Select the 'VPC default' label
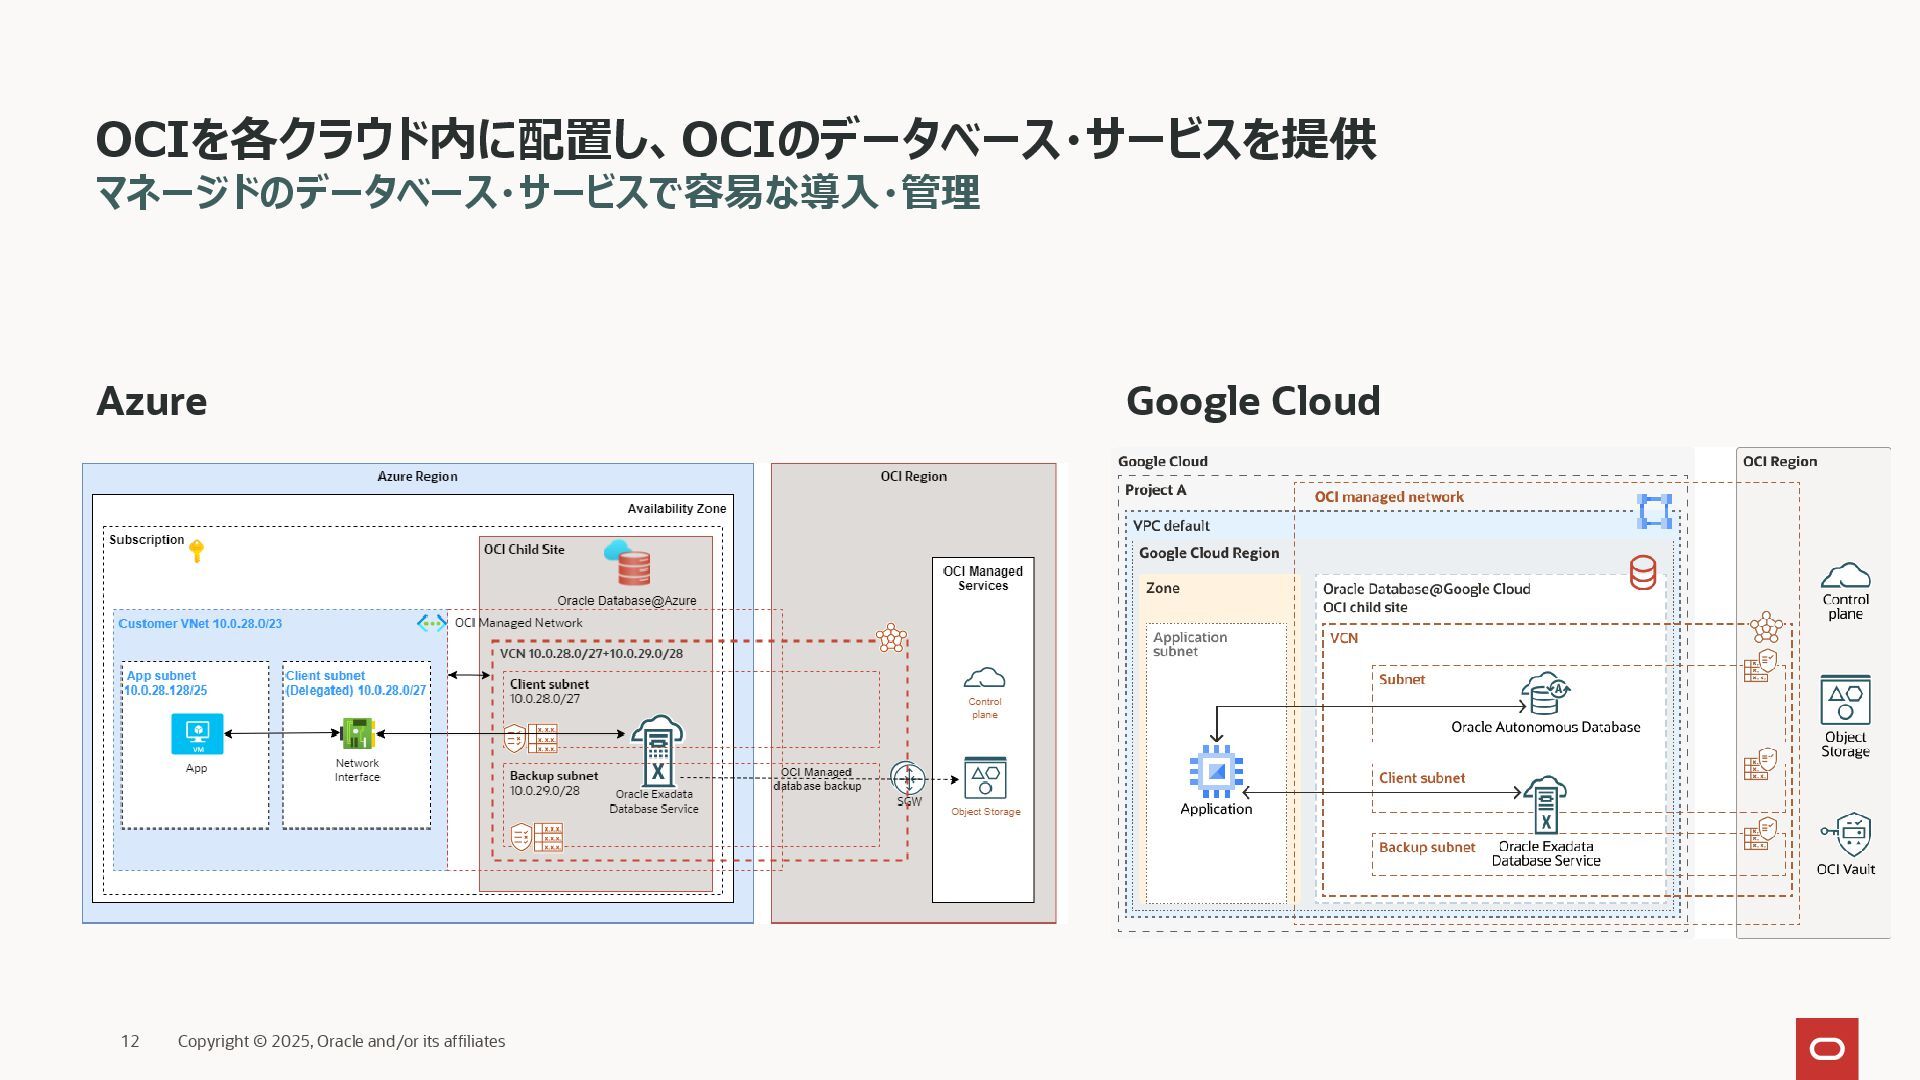This screenshot has height=1080, width=1920. [1171, 525]
